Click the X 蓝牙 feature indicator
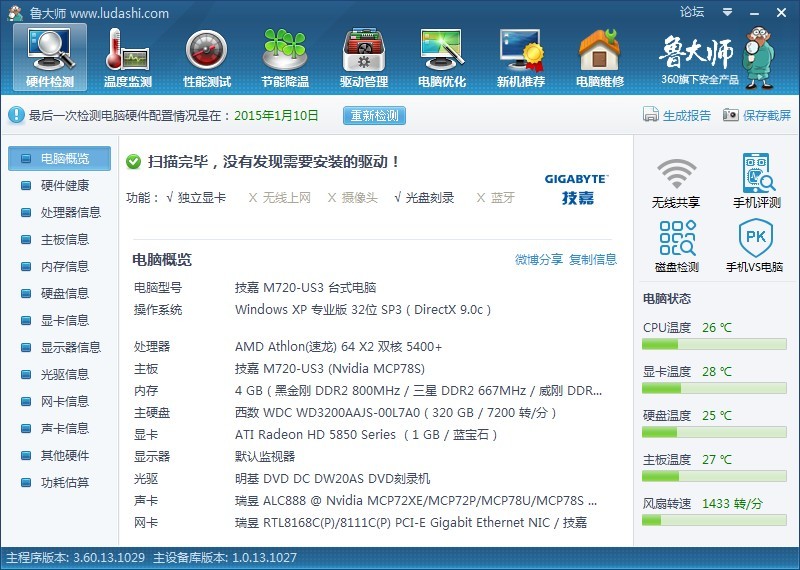The image size is (800, 570). click(495, 197)
